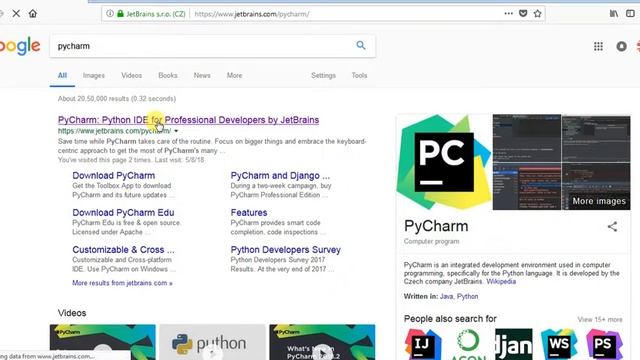Viewport: 640px width, 360px height.
Task: Open Download PyCharm sitelink
Action: 113,176
